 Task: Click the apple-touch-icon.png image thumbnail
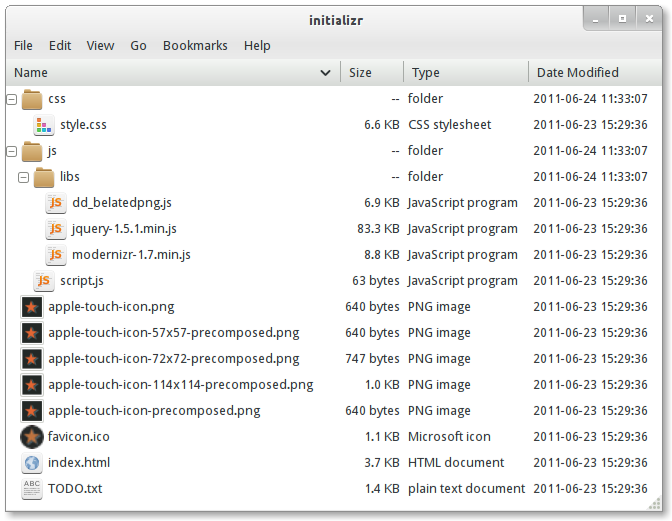click(32, 307)
